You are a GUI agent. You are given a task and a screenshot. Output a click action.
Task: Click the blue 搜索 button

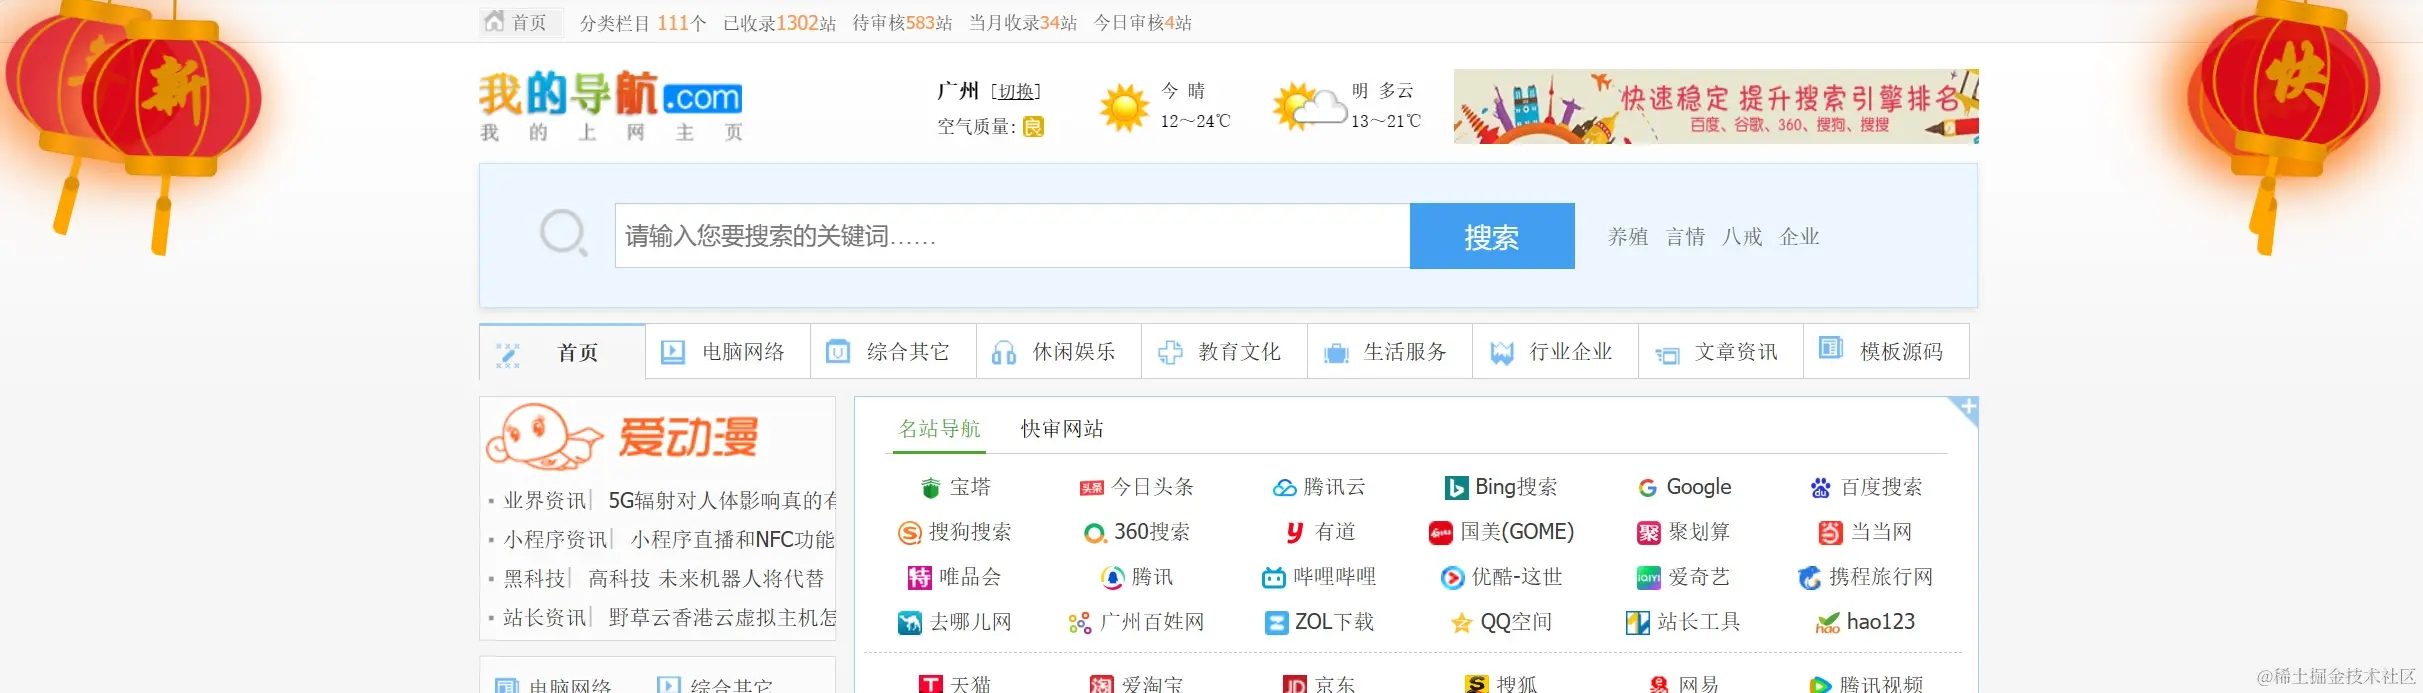click(1492, 236)
